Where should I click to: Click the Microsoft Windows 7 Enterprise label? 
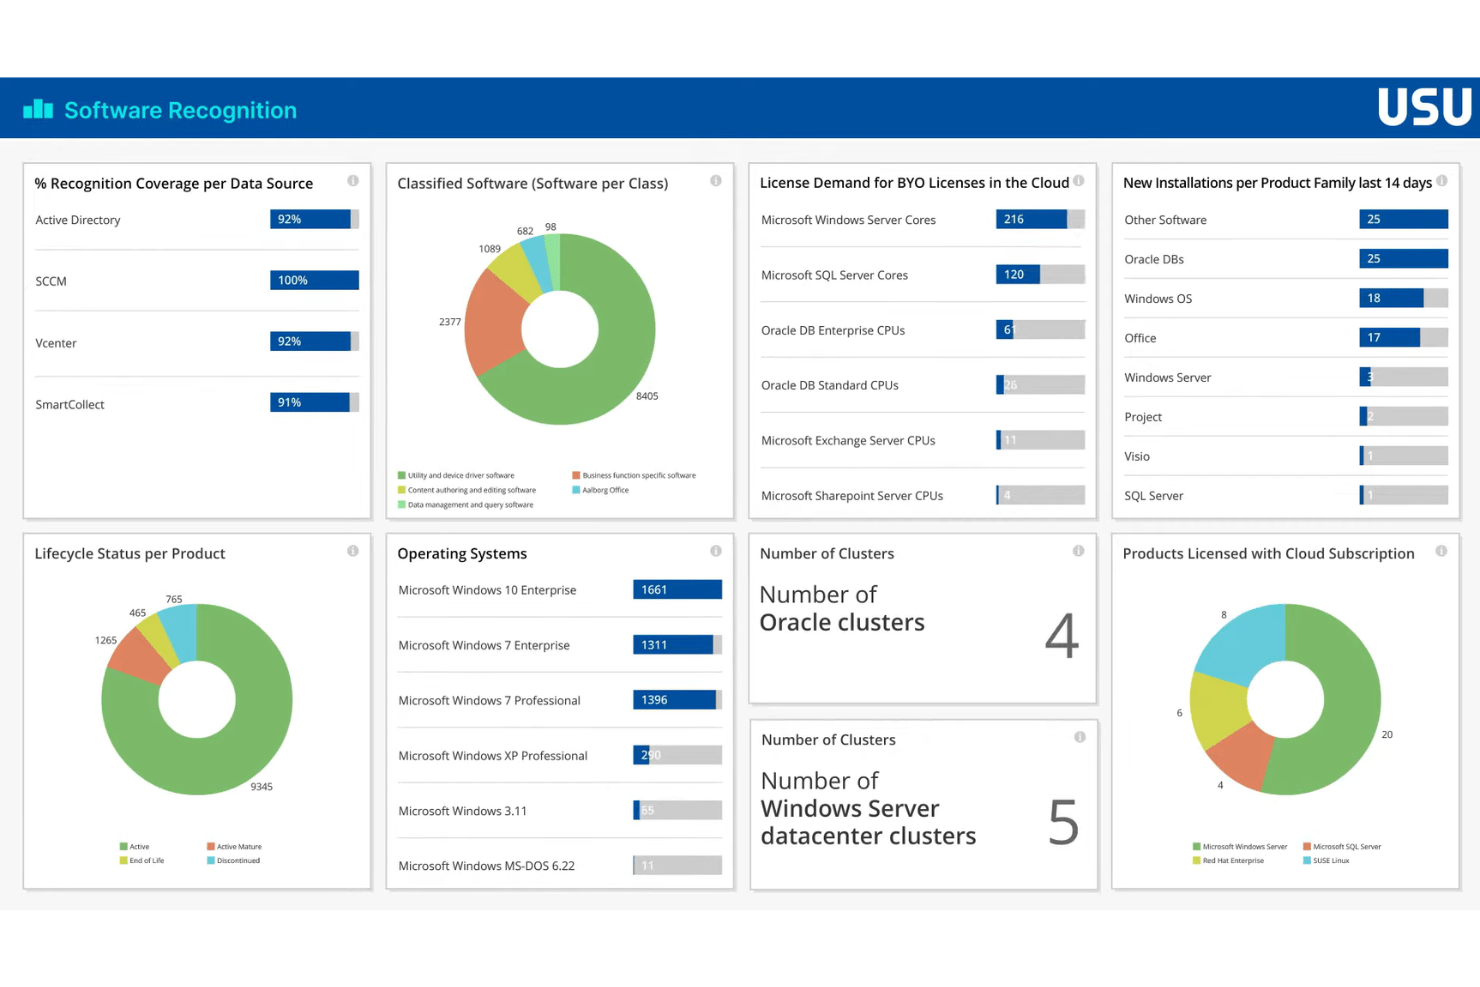point(484,645)
